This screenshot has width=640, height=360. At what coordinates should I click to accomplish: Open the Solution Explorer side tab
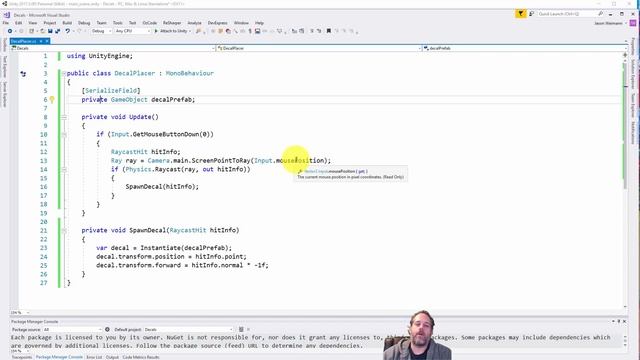point(633,74)
